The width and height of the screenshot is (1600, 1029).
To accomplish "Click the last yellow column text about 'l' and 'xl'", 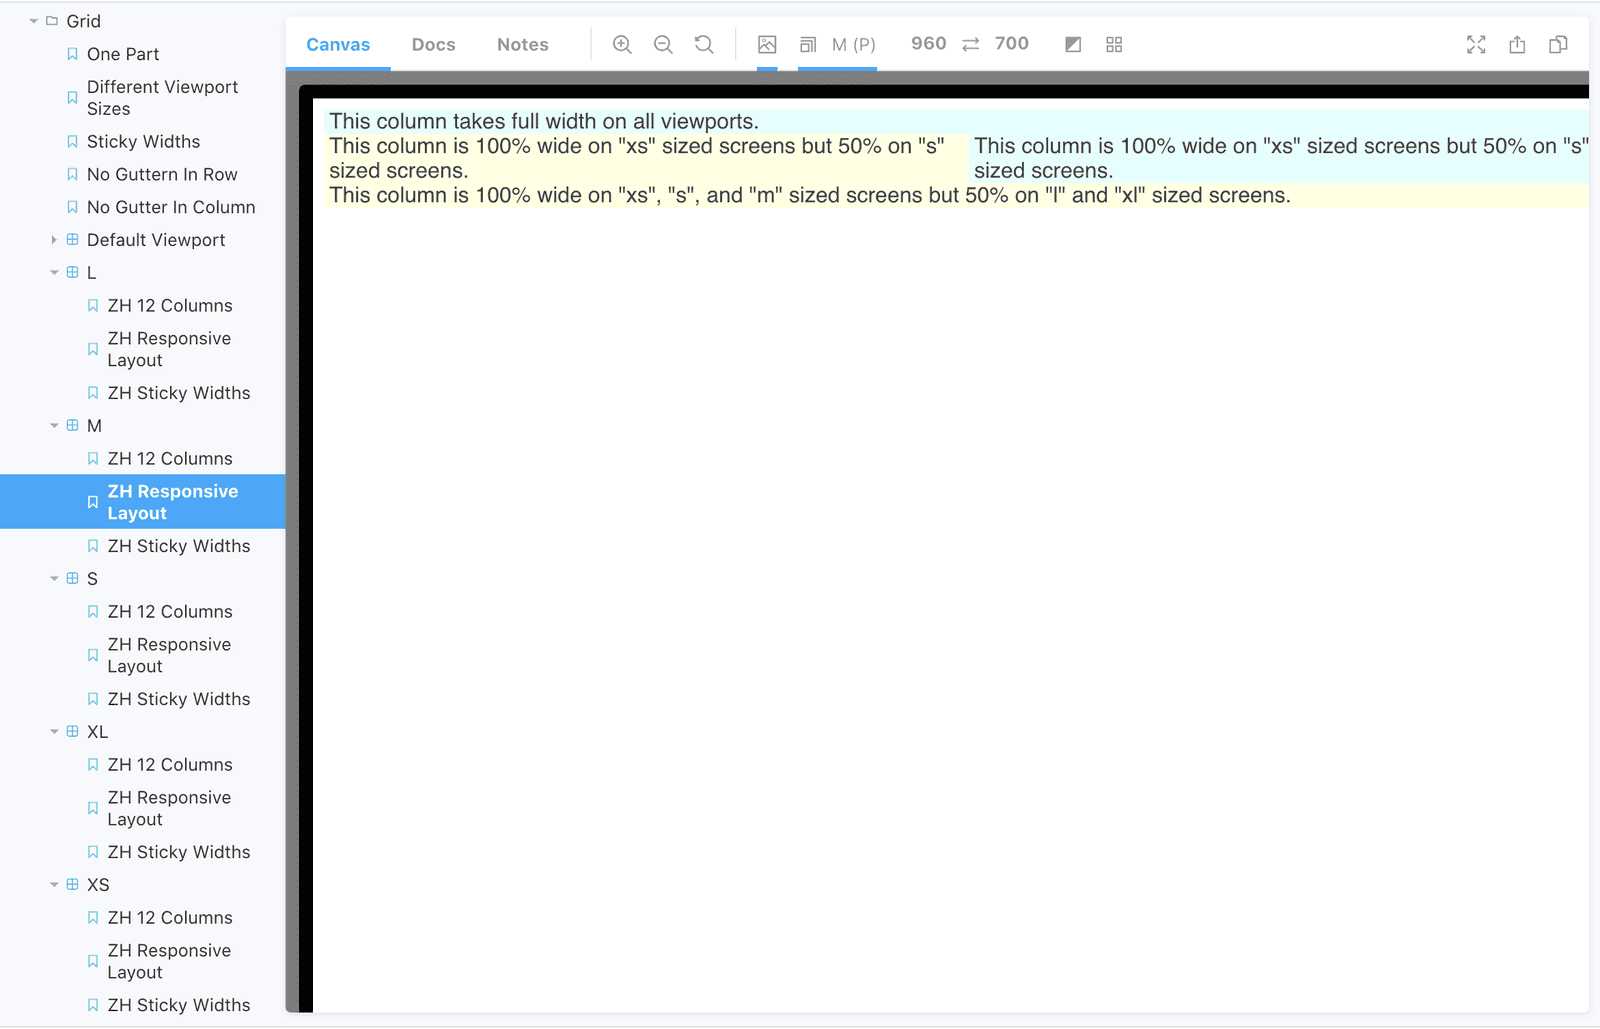I will tap(810, 195).
